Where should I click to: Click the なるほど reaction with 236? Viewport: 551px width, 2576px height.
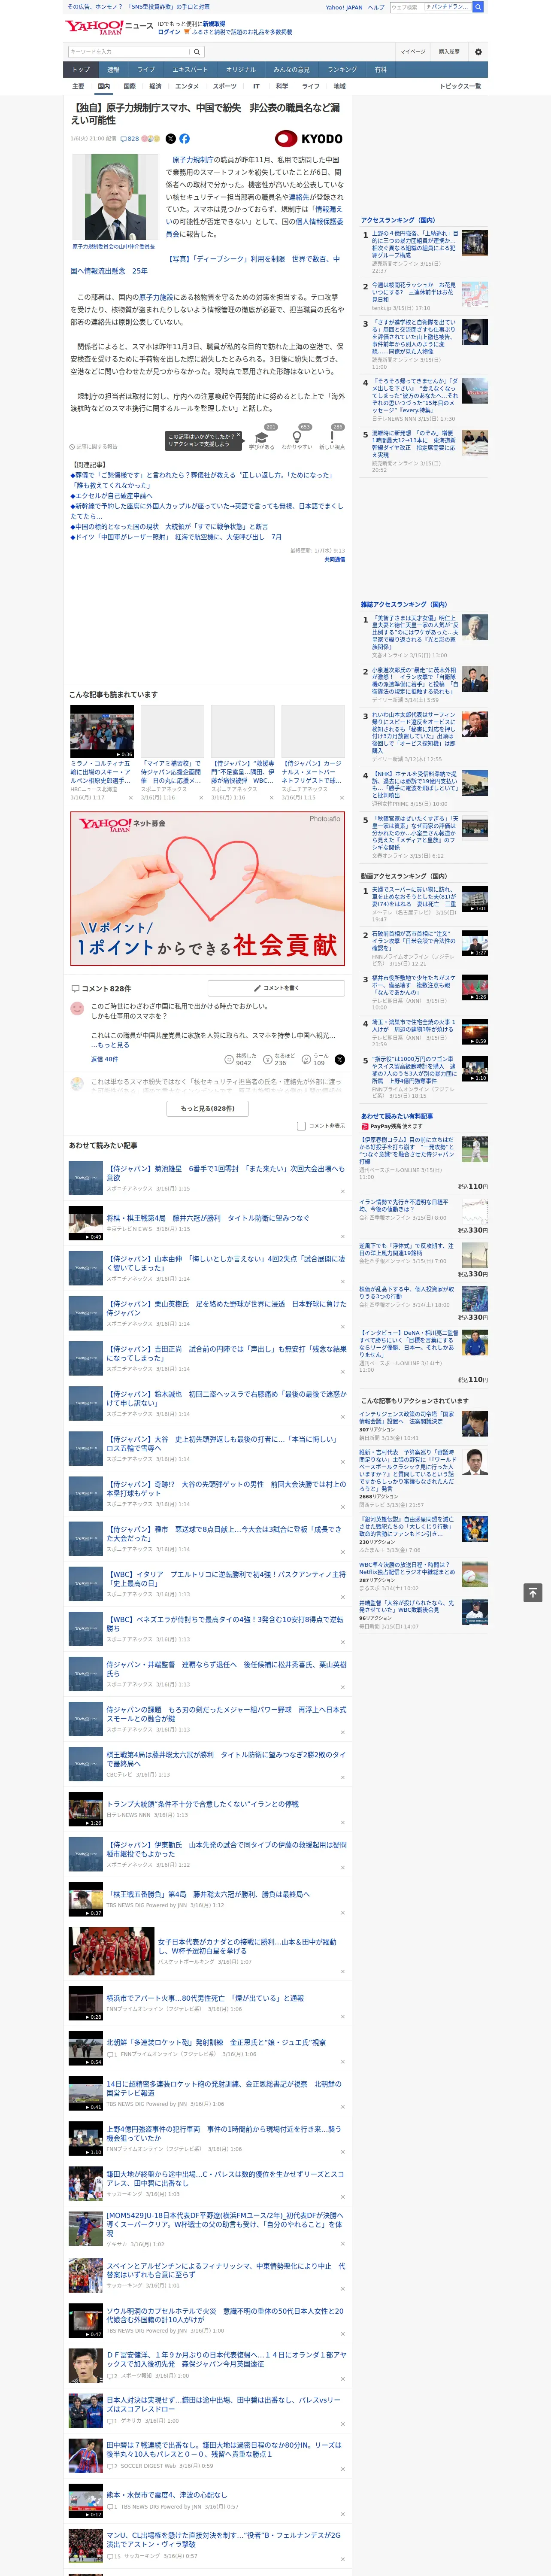point(279,1059)
